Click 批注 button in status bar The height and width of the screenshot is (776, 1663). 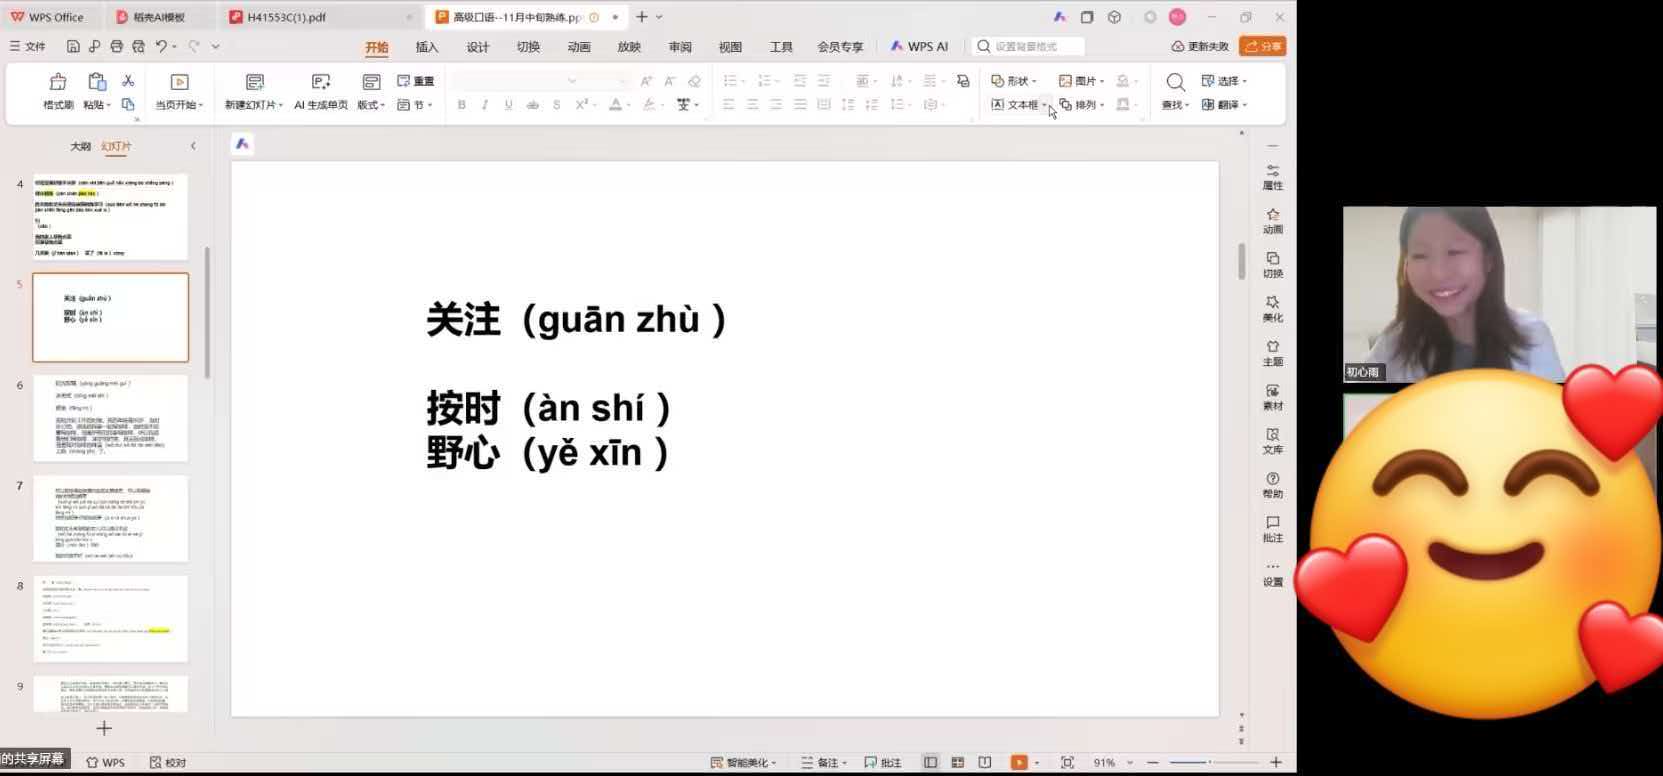coord(882,762)
